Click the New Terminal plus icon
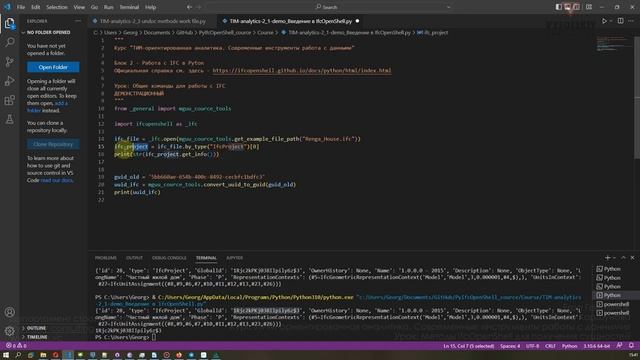This screenshot has height=360, width=640. coord(607,258)
